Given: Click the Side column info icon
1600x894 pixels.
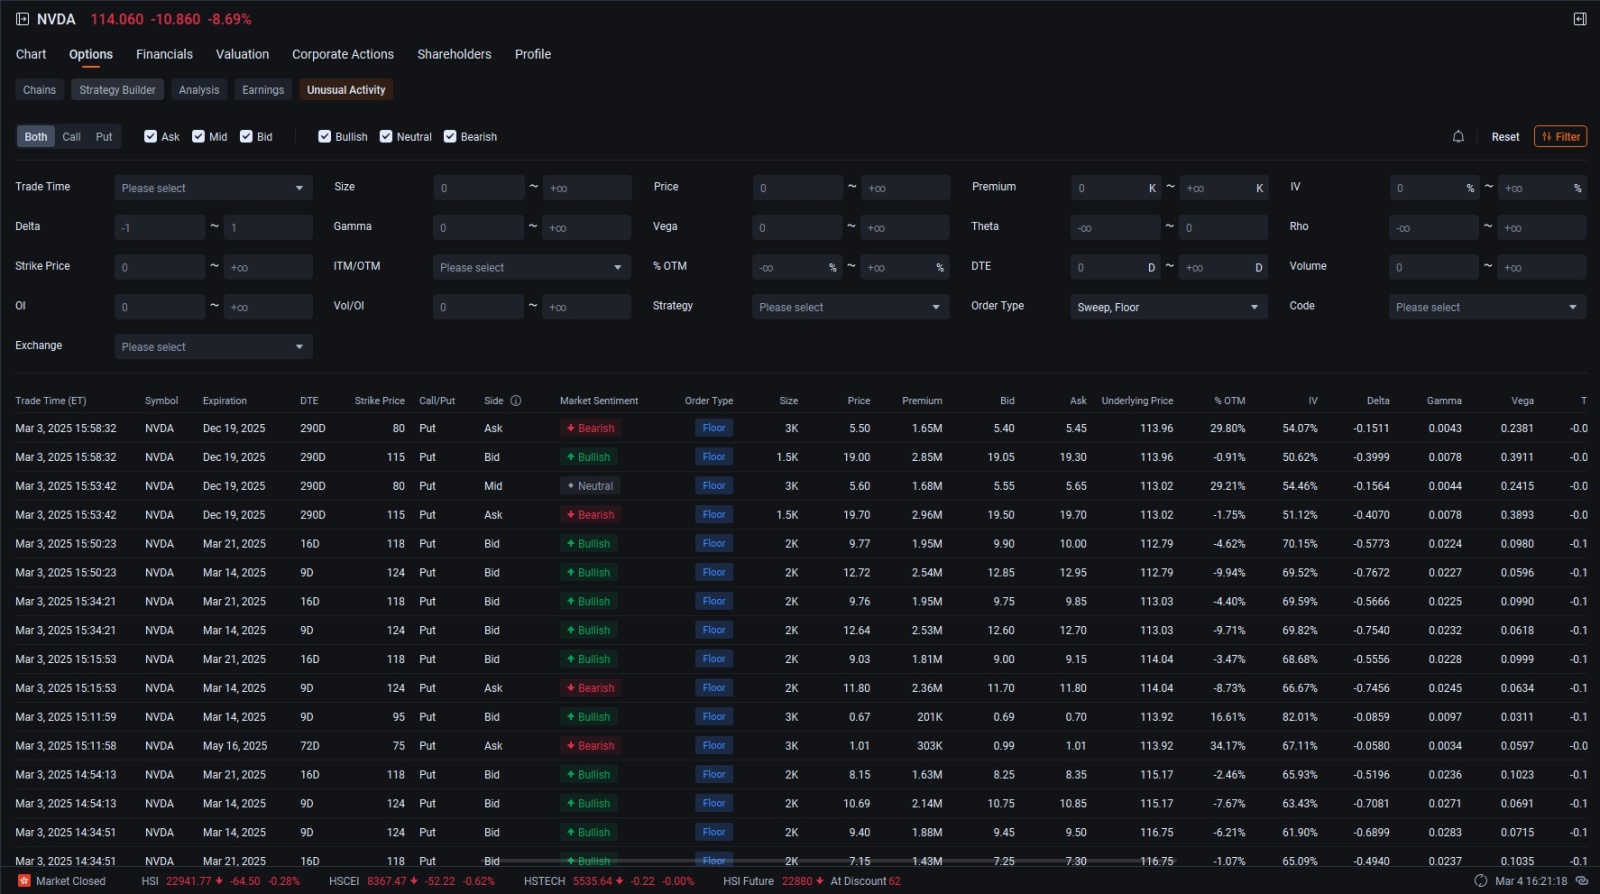Looking at the screenshot, I should click(516, 401).
